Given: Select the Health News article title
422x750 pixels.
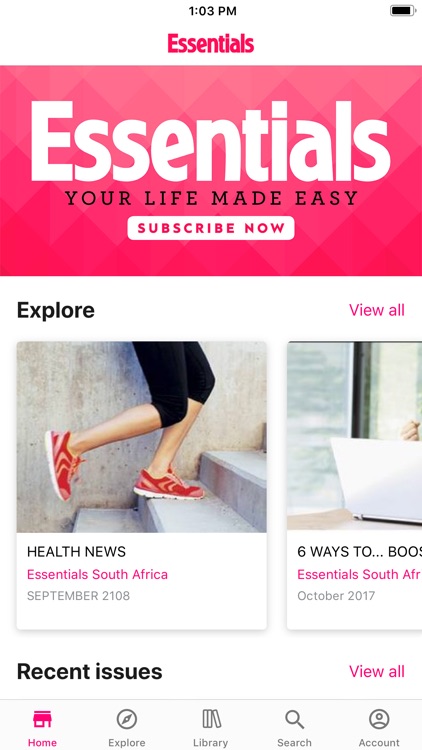Looking at the screenshot, I should point(76,552).
